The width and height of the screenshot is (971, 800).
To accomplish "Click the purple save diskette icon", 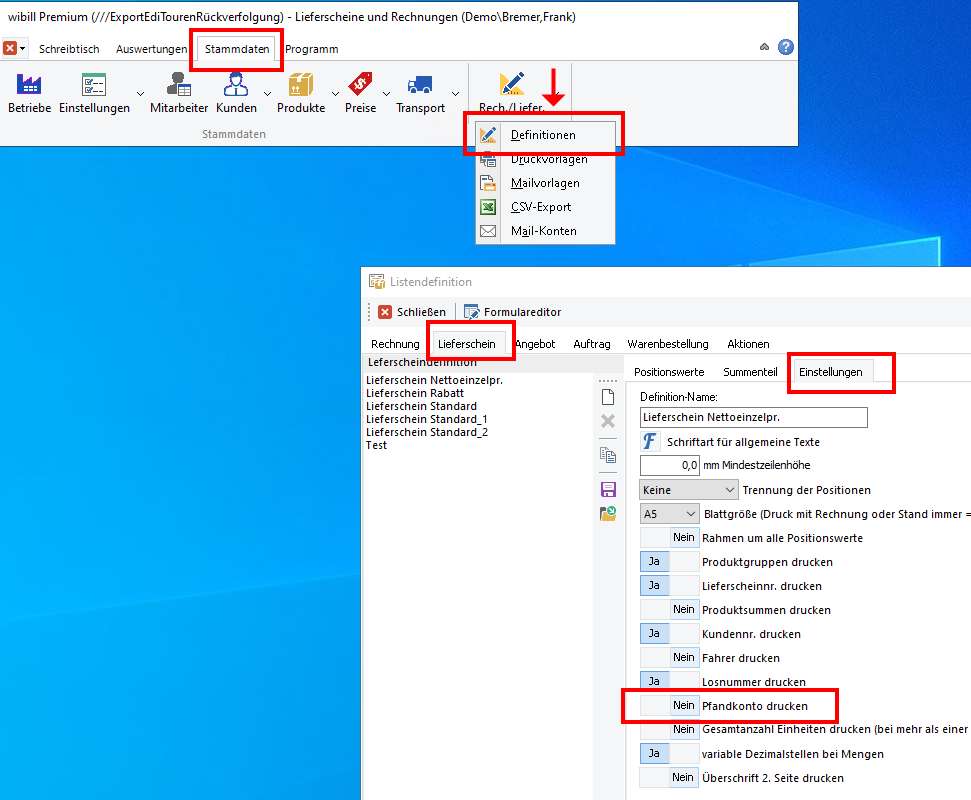I will pos(608,489).
